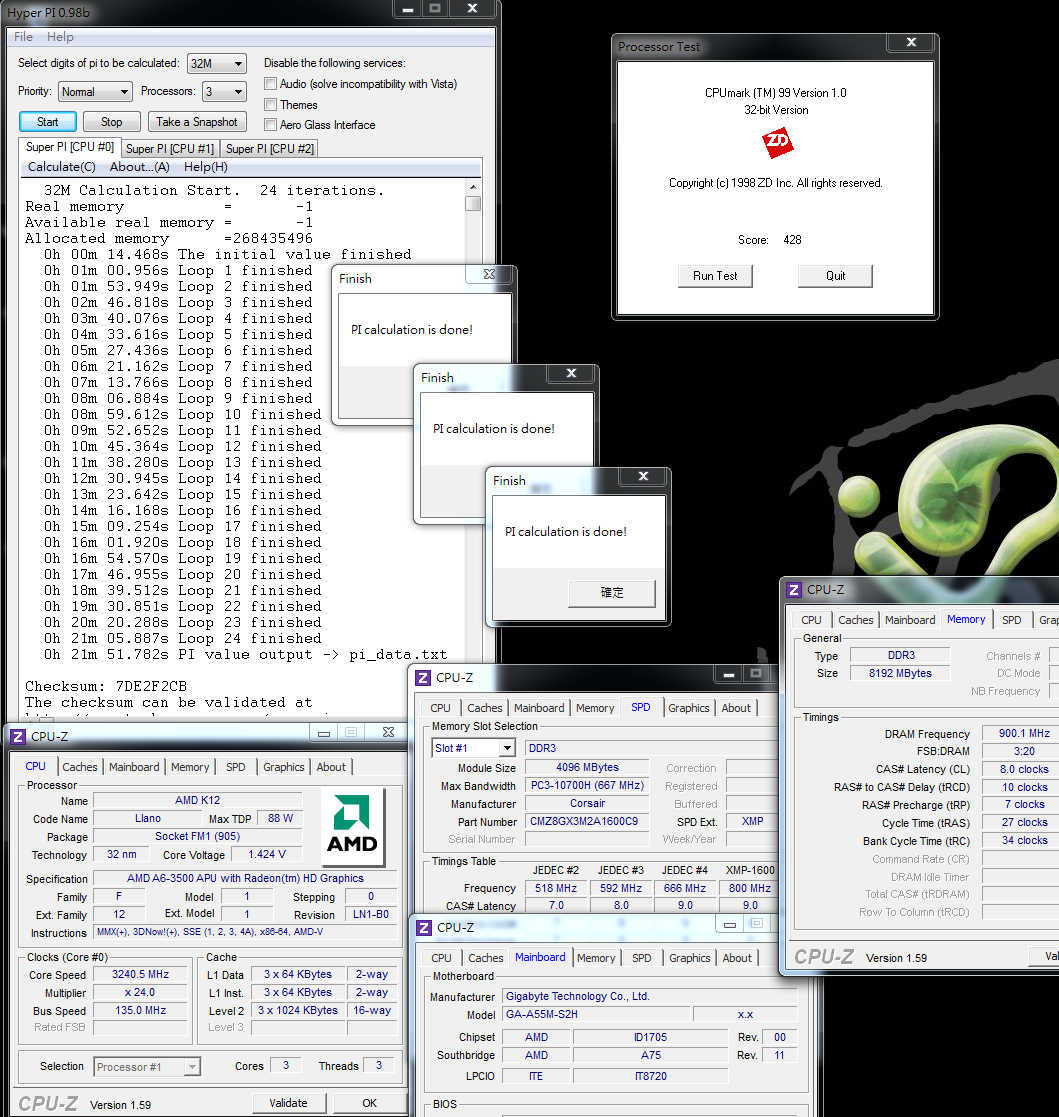1059x1117 pixels.
Task: Click Take a Snapshot button
Action: point(197,122)
